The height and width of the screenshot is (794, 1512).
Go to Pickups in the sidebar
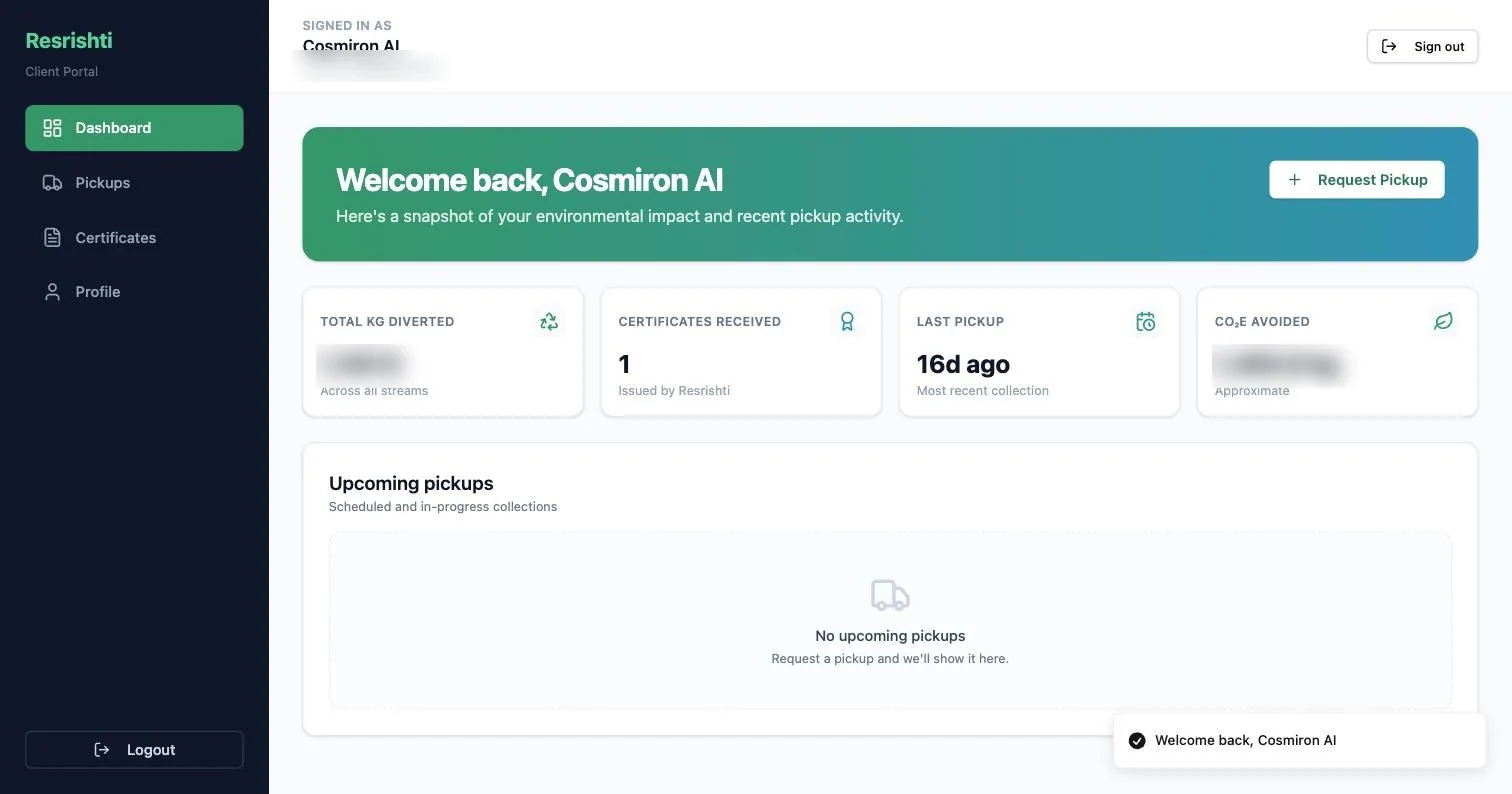coord(134,183)
